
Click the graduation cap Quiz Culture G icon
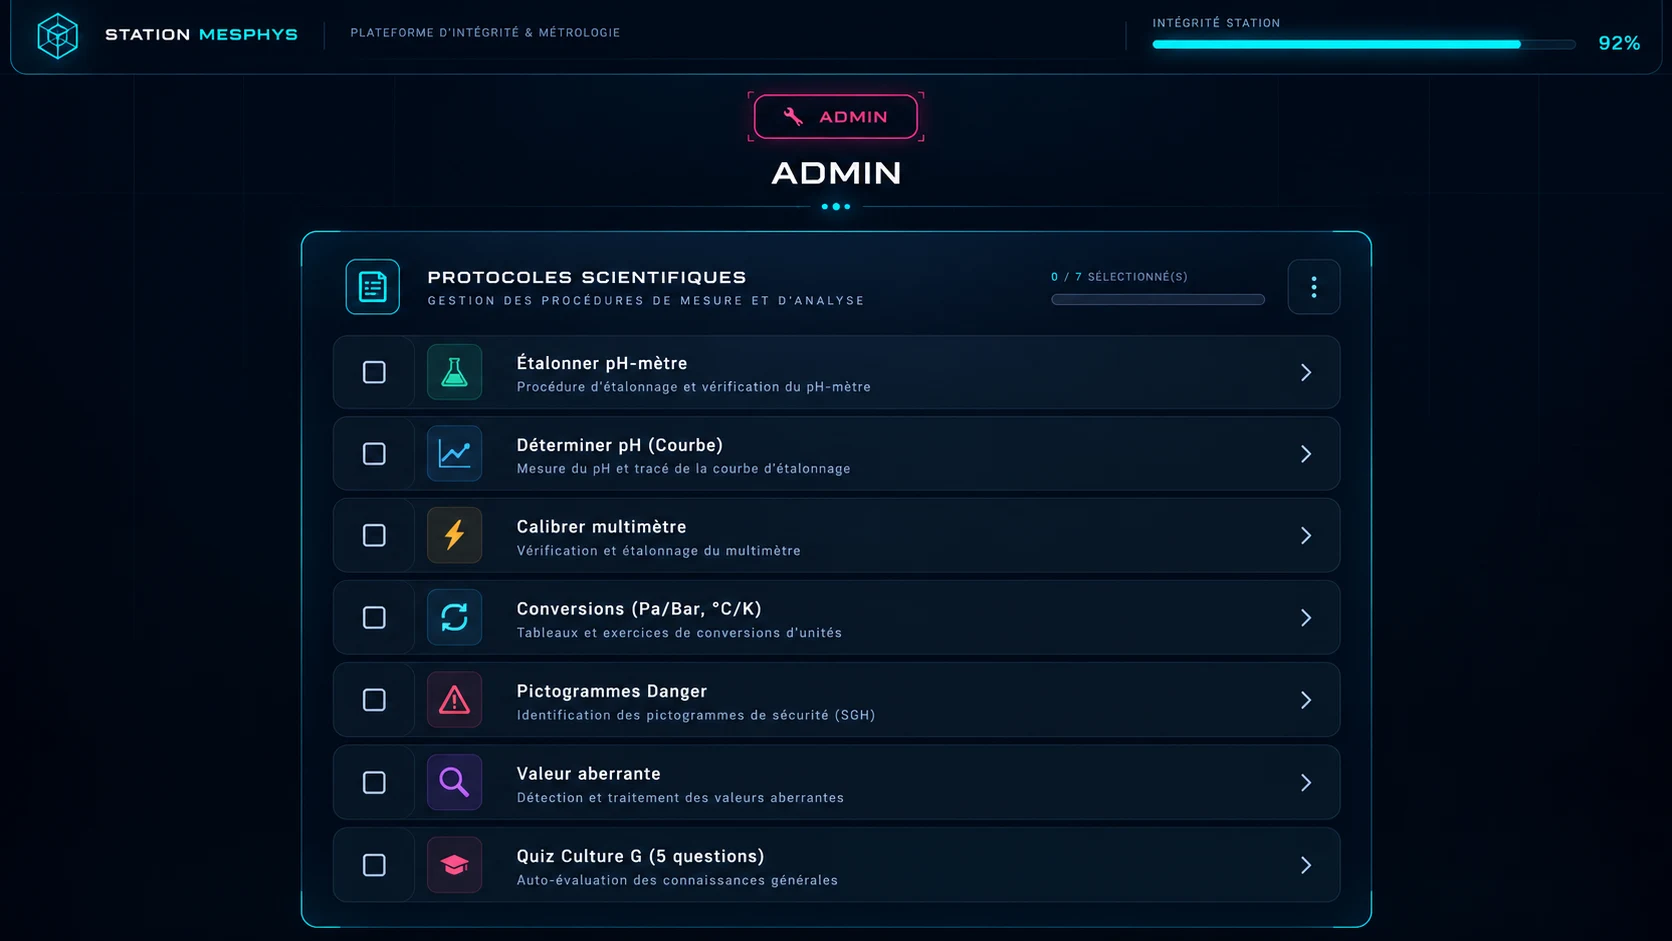454,865
